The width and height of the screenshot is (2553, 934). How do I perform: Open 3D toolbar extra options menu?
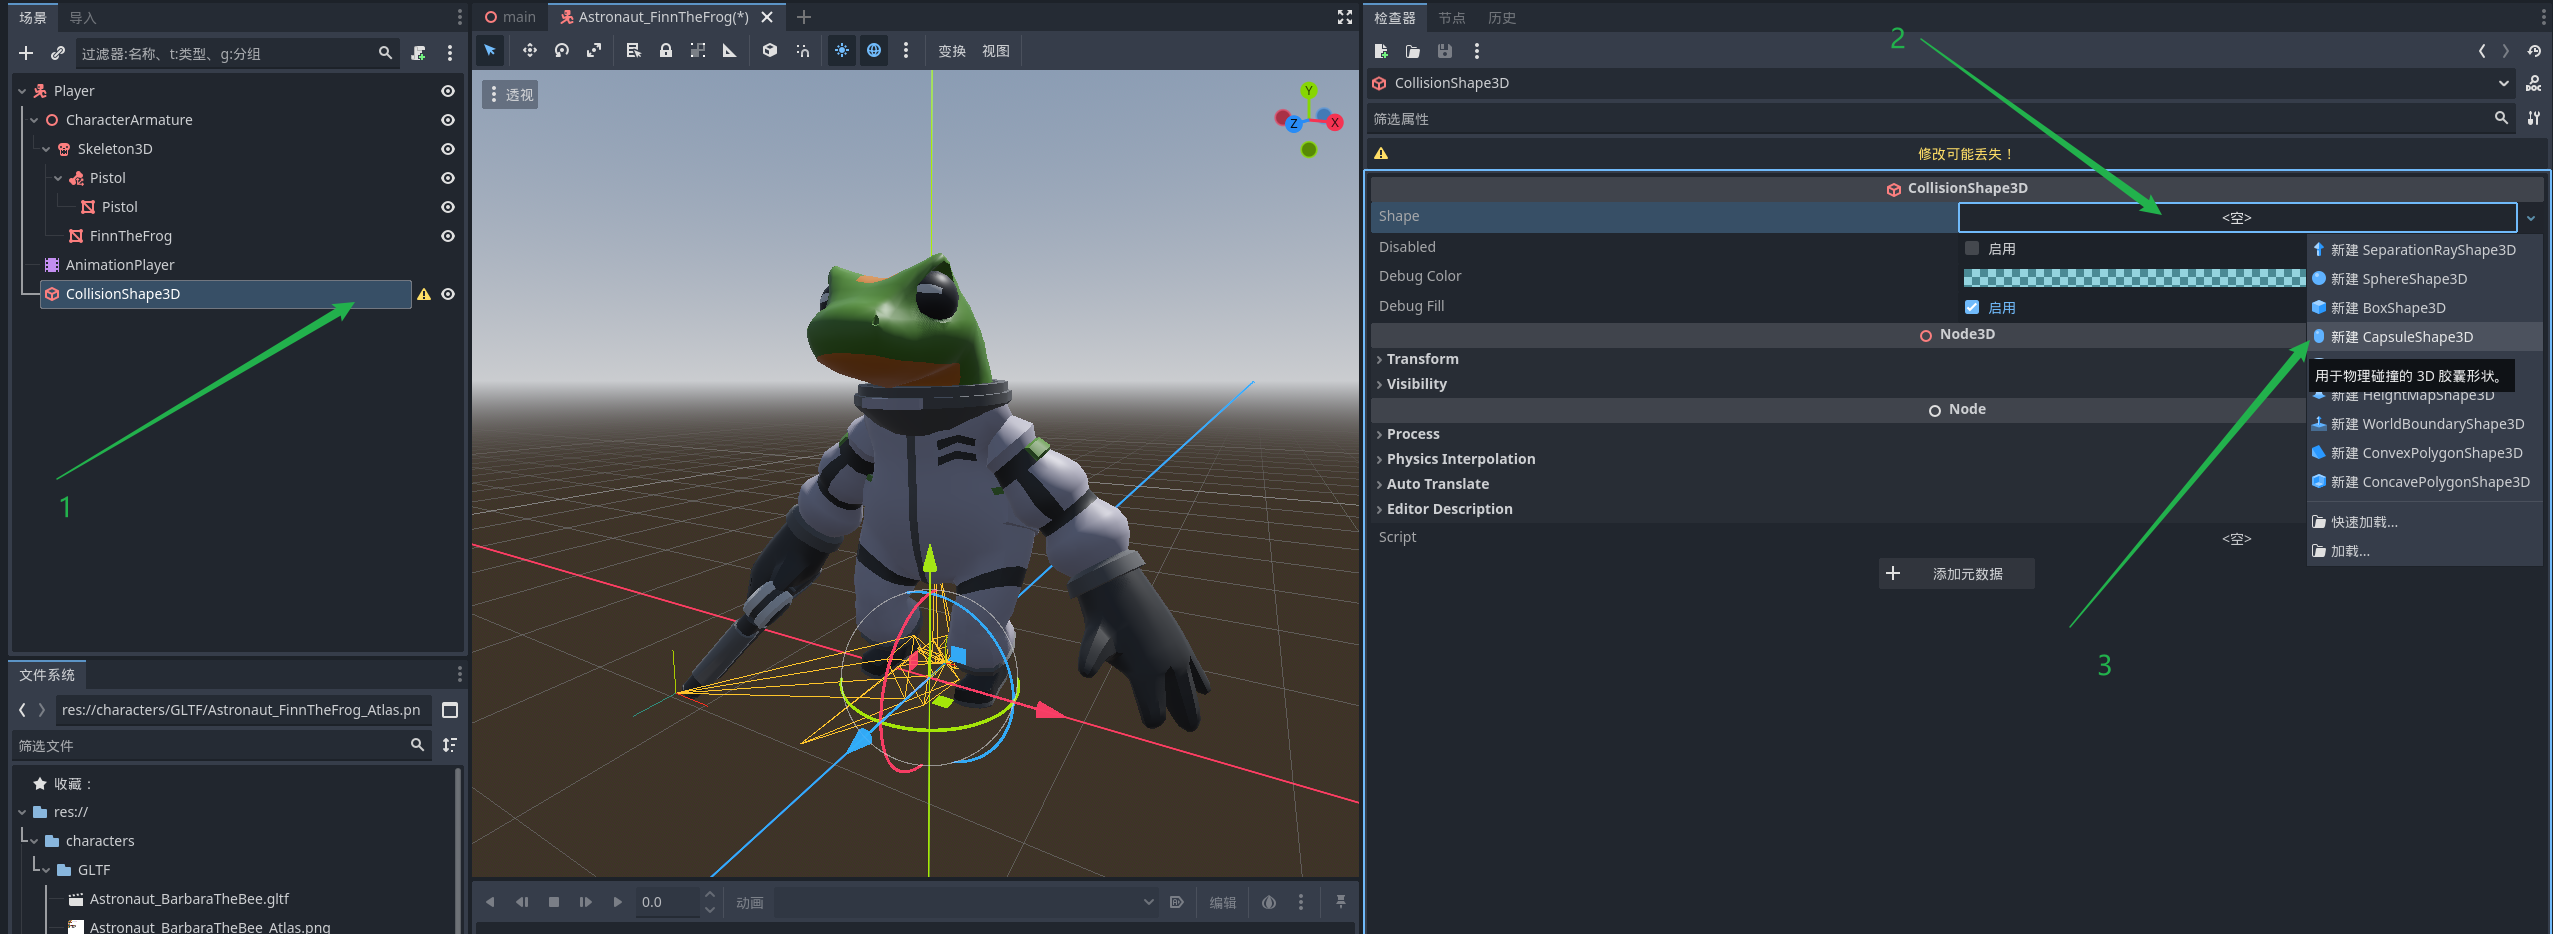point(906,50)
